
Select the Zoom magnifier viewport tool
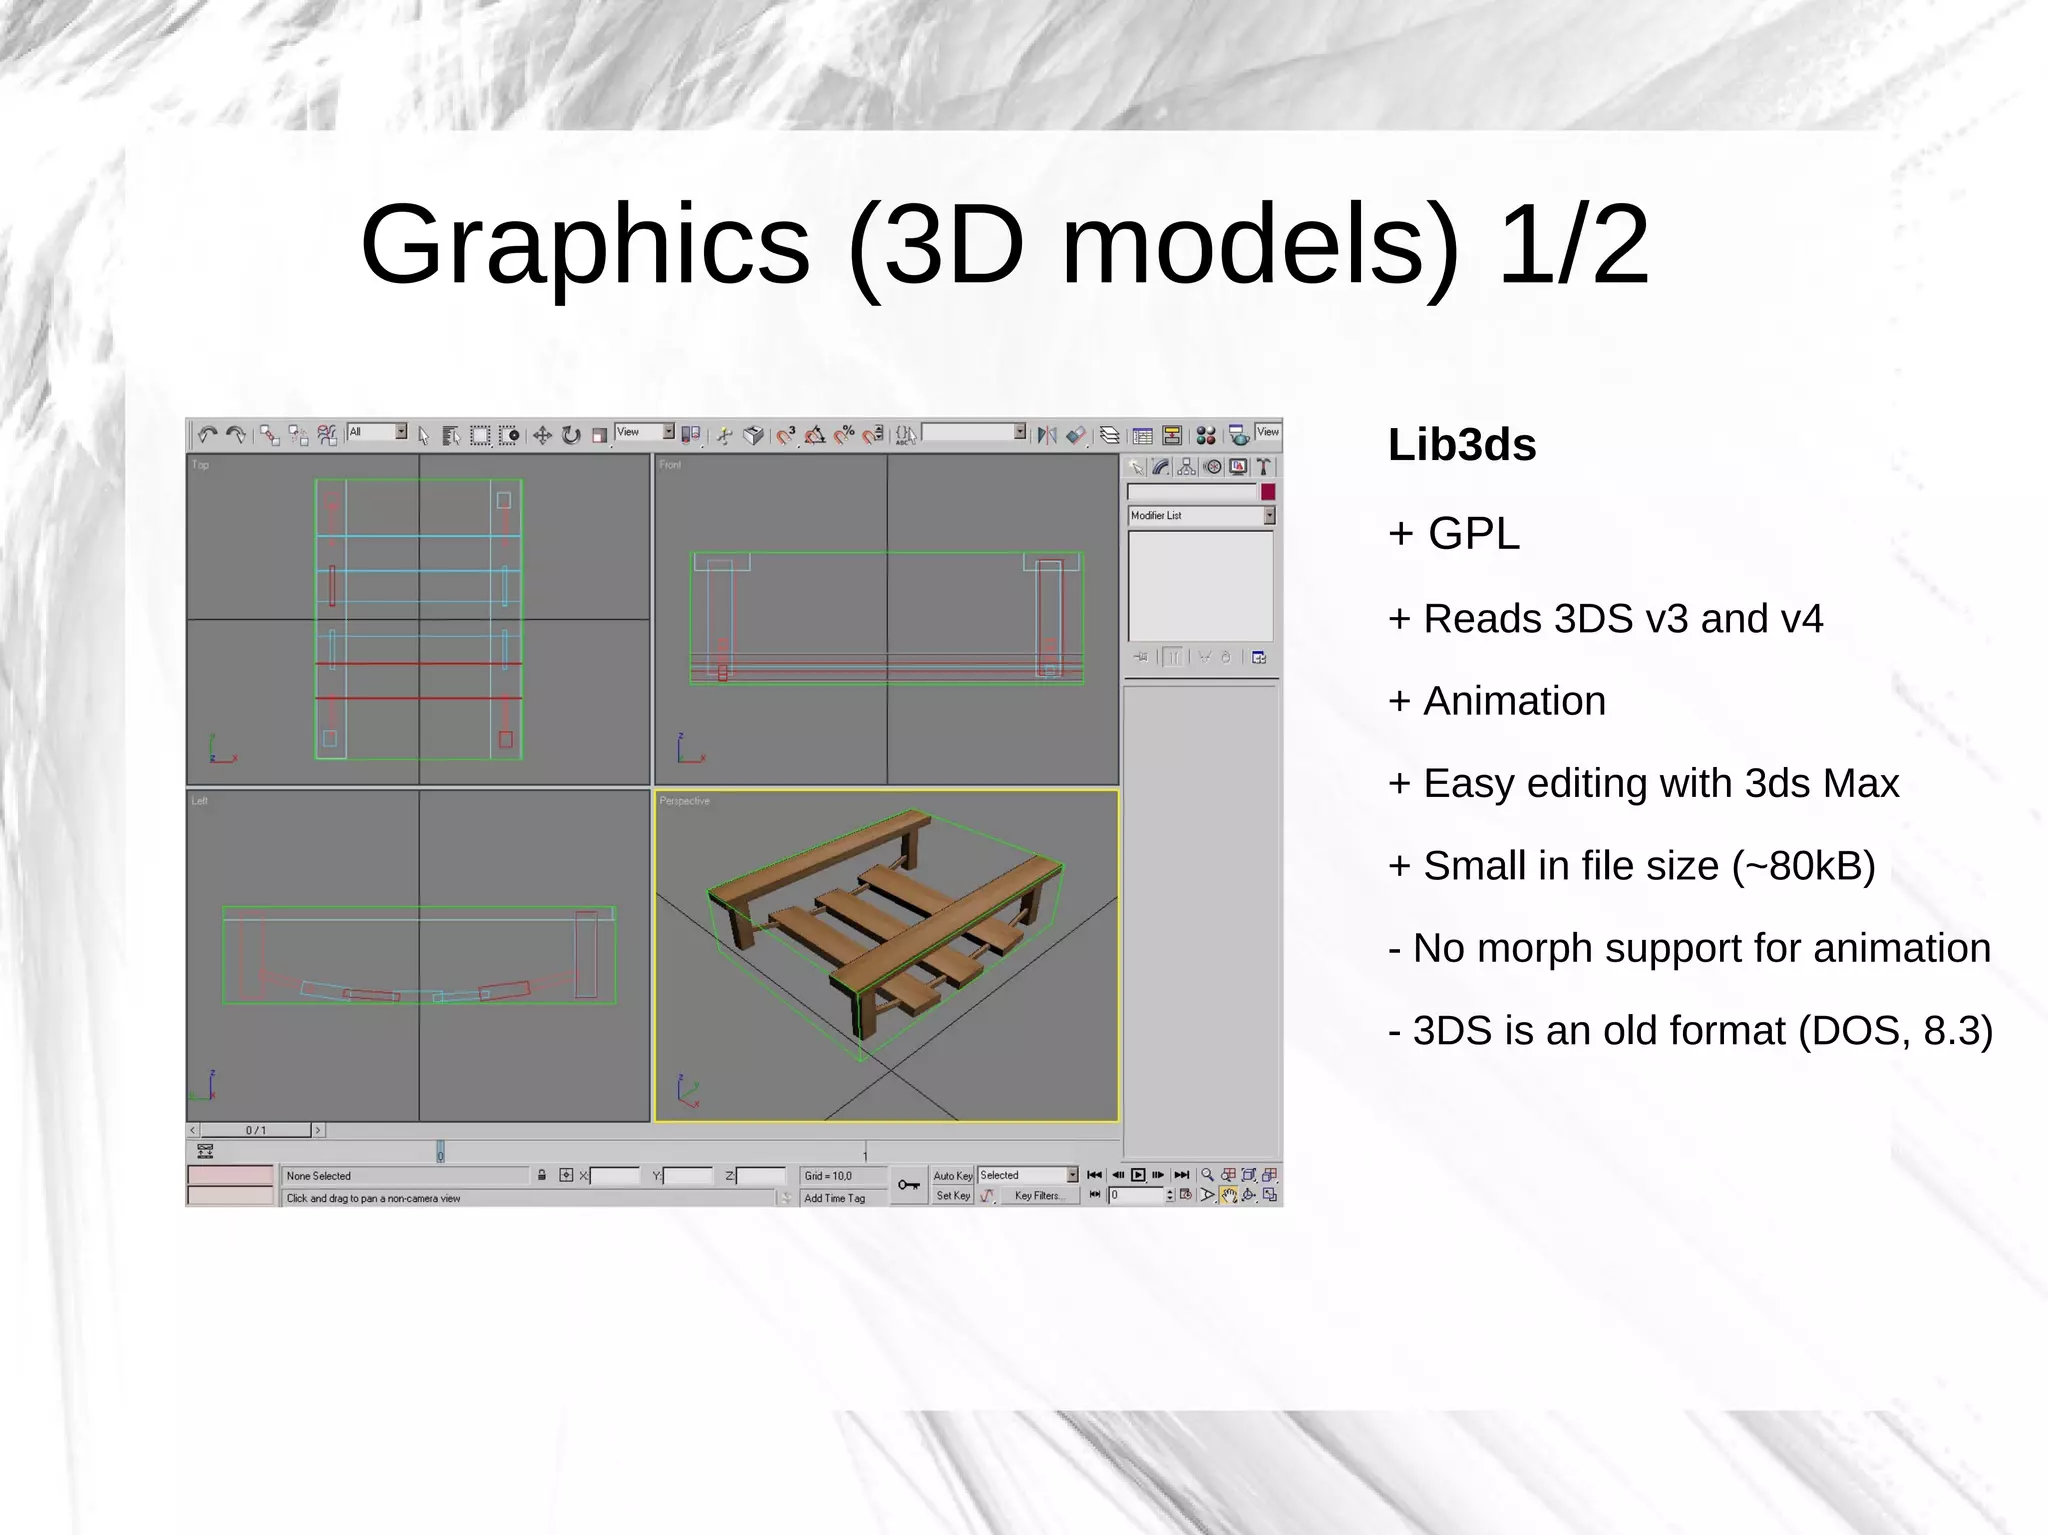point(1207,1175)
